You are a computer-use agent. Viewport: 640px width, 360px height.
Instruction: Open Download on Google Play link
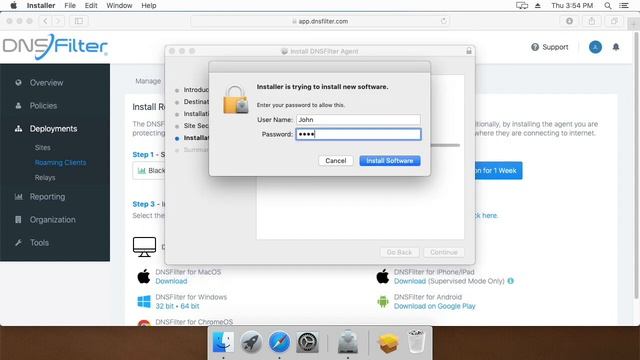(x=435, y=306)
